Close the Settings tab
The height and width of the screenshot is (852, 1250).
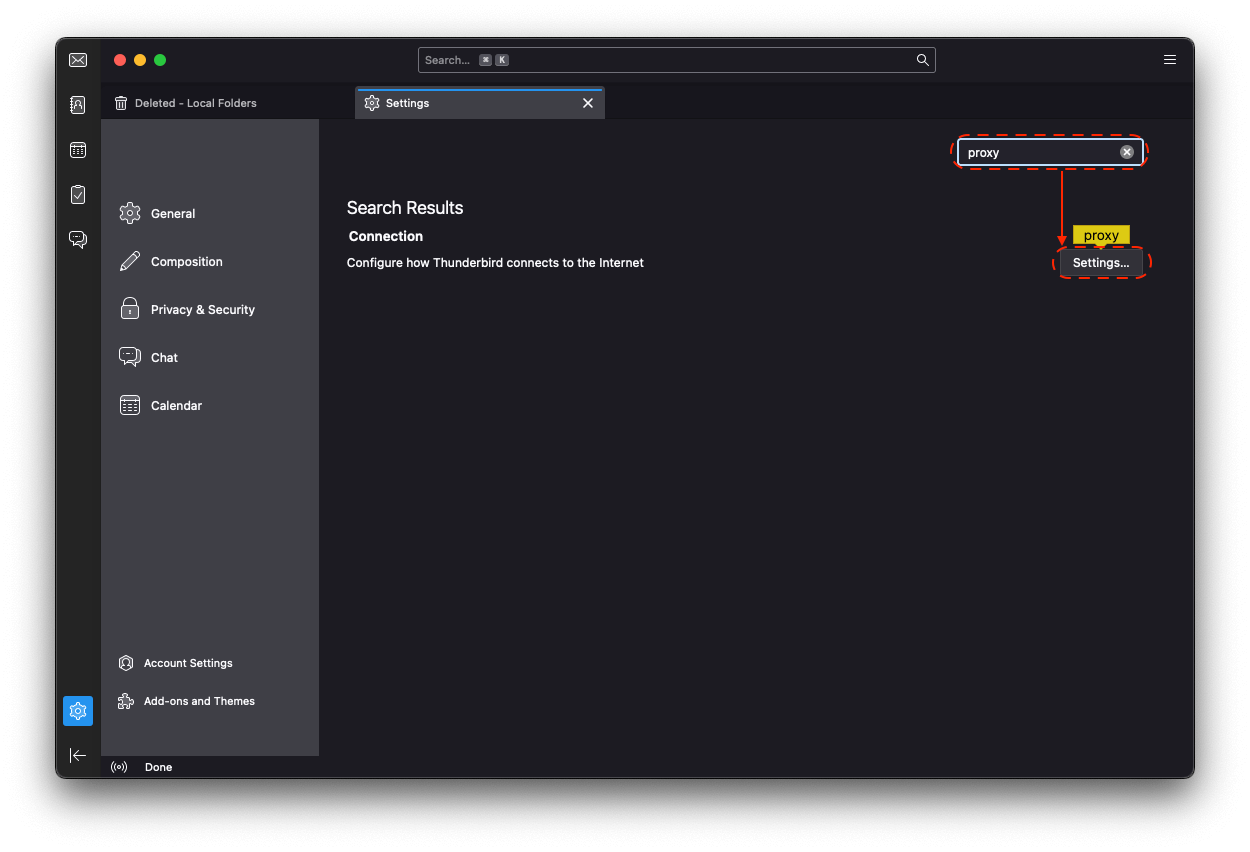click(x=588, y=103)
